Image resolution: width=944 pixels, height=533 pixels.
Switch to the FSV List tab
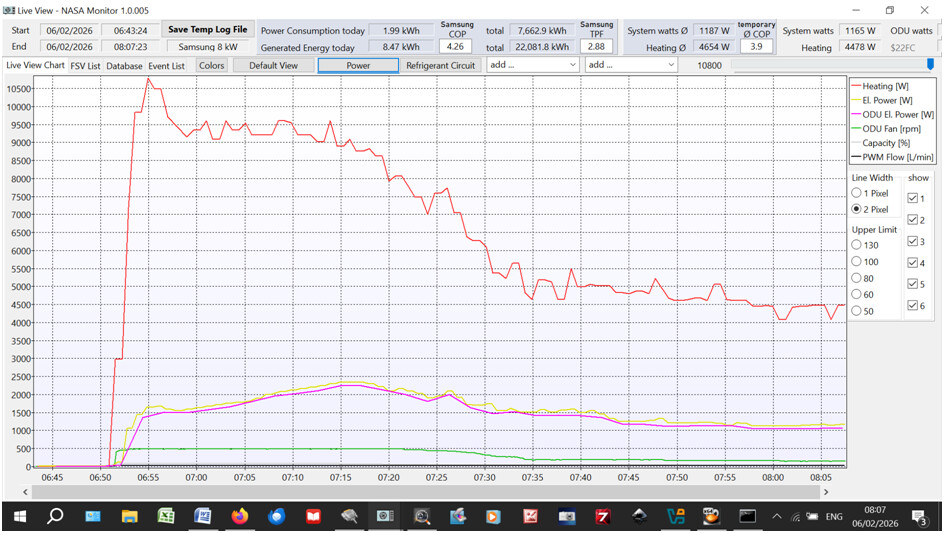[x=85, y=66]
